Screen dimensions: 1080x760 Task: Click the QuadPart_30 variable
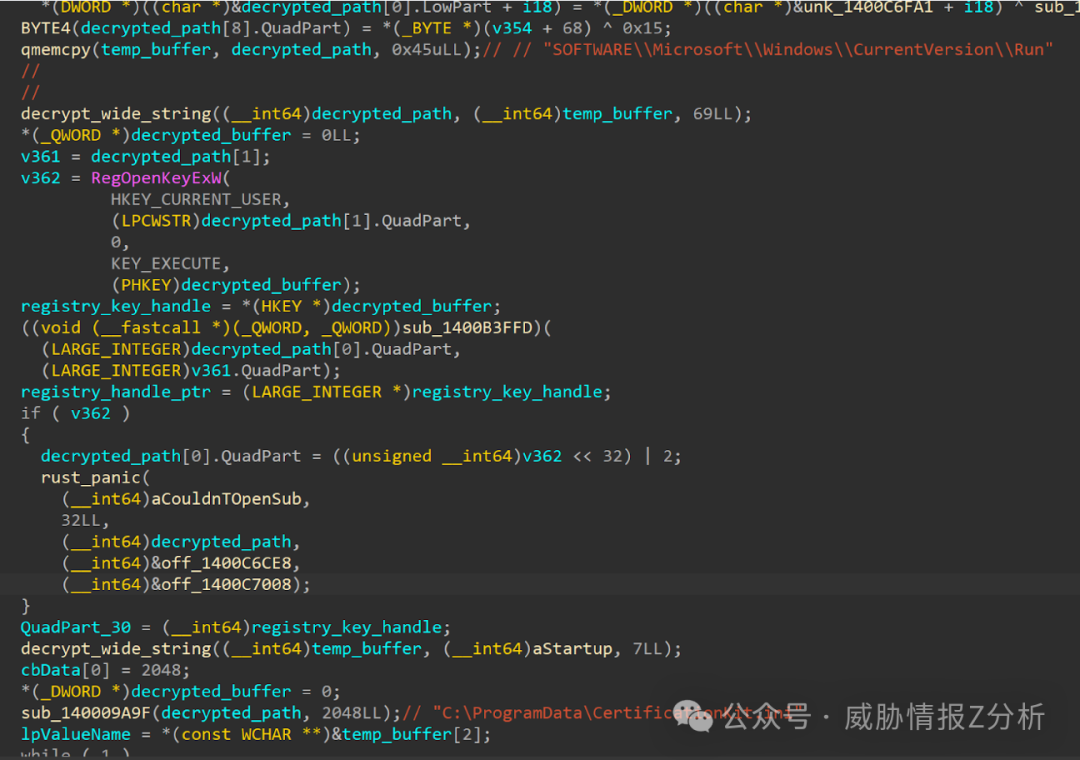coord(76,627)
